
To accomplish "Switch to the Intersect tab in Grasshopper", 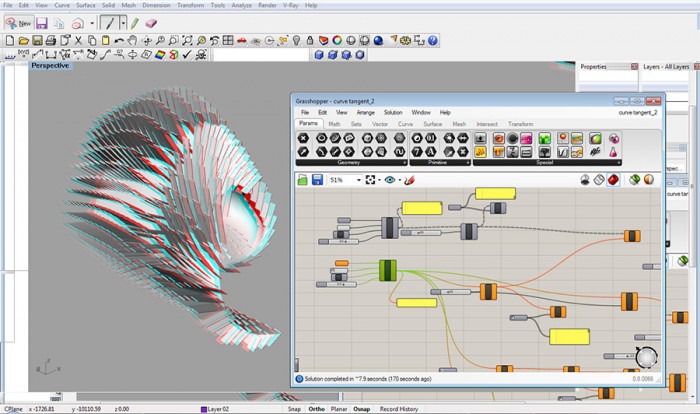I will [x=487, y=124].
